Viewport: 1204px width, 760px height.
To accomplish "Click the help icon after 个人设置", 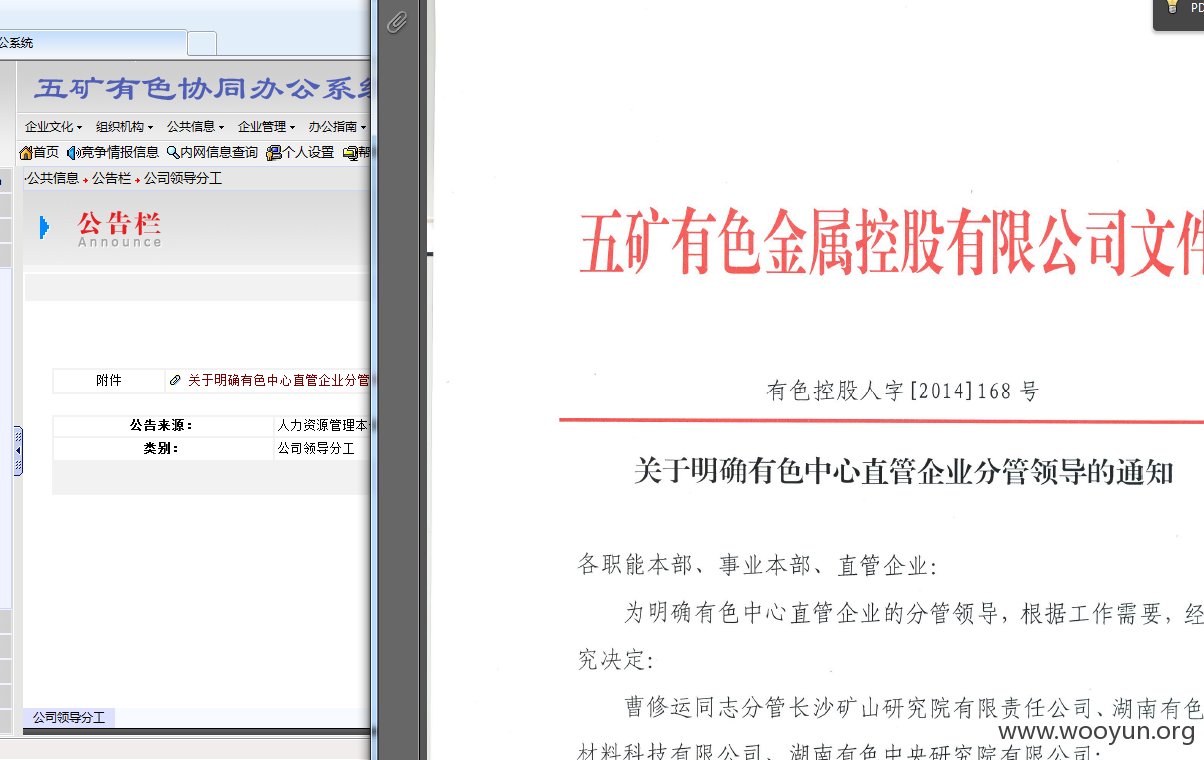I will coord(350,153).
